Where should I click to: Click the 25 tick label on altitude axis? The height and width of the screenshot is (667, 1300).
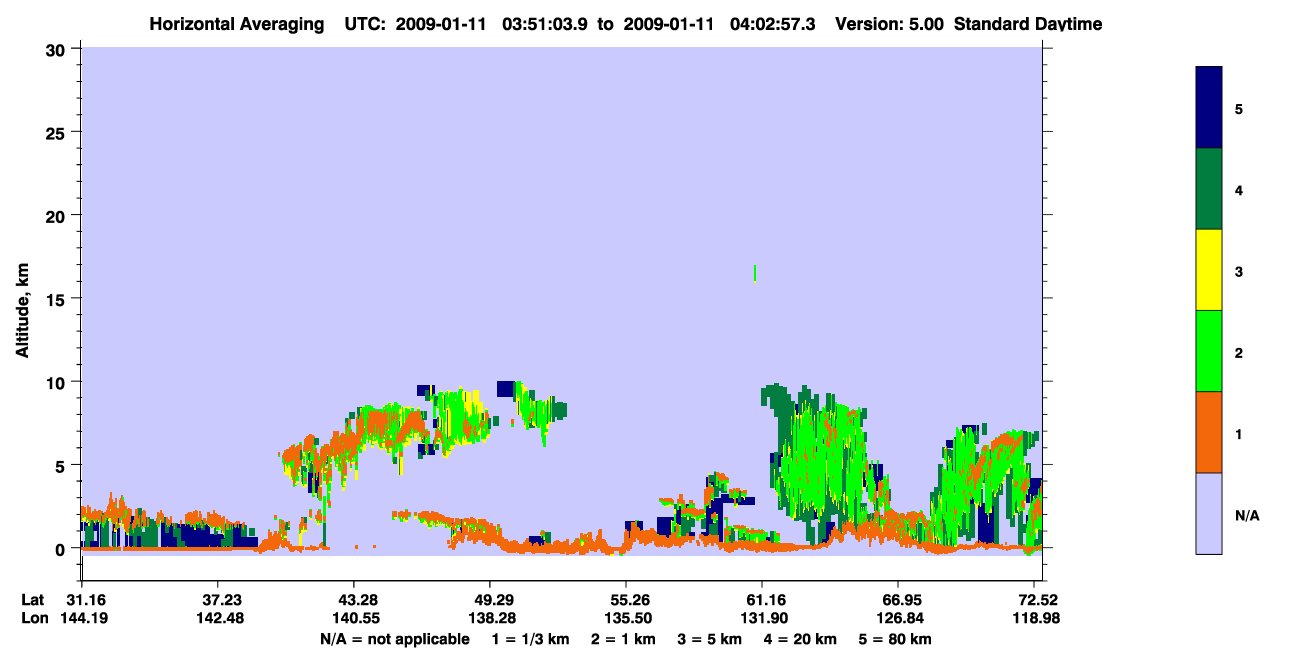click(58, 132)
